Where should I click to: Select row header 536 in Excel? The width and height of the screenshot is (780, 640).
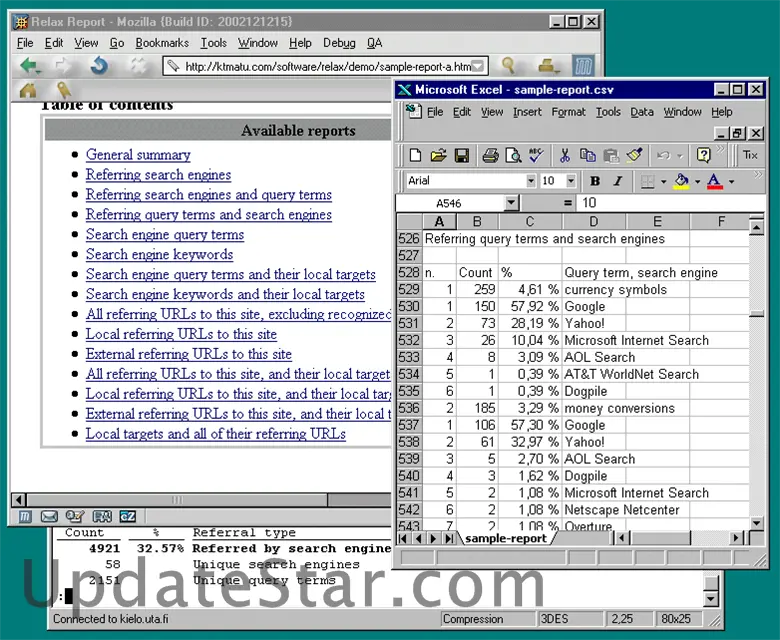pyautogui.click(x=409, y=408)
